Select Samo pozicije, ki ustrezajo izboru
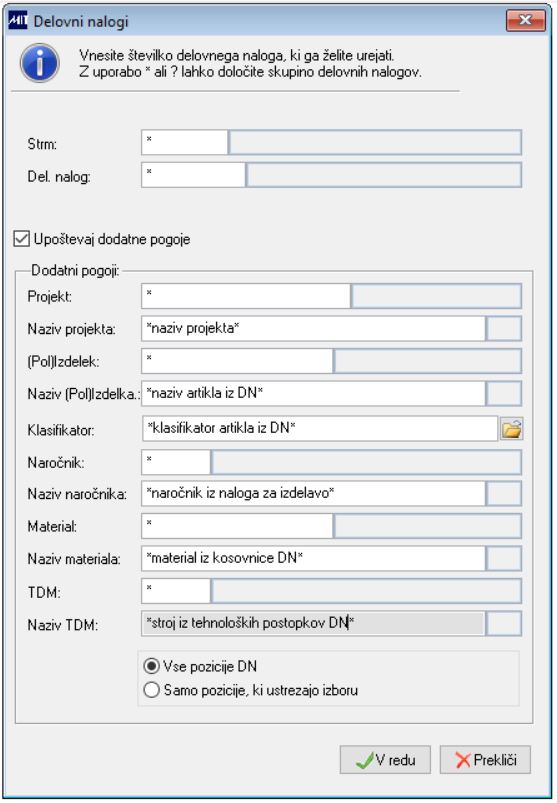Viewport: 557px width, 803px height. coord(152,690)
